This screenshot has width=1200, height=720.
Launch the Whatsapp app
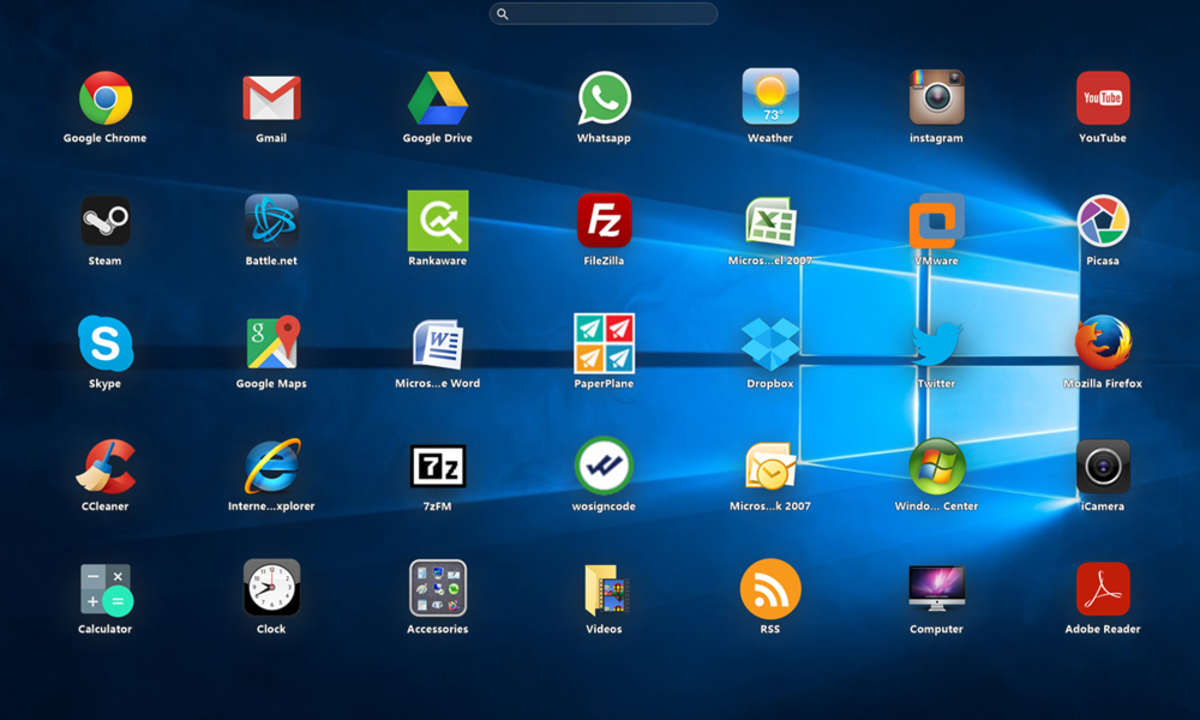[604, 98]
